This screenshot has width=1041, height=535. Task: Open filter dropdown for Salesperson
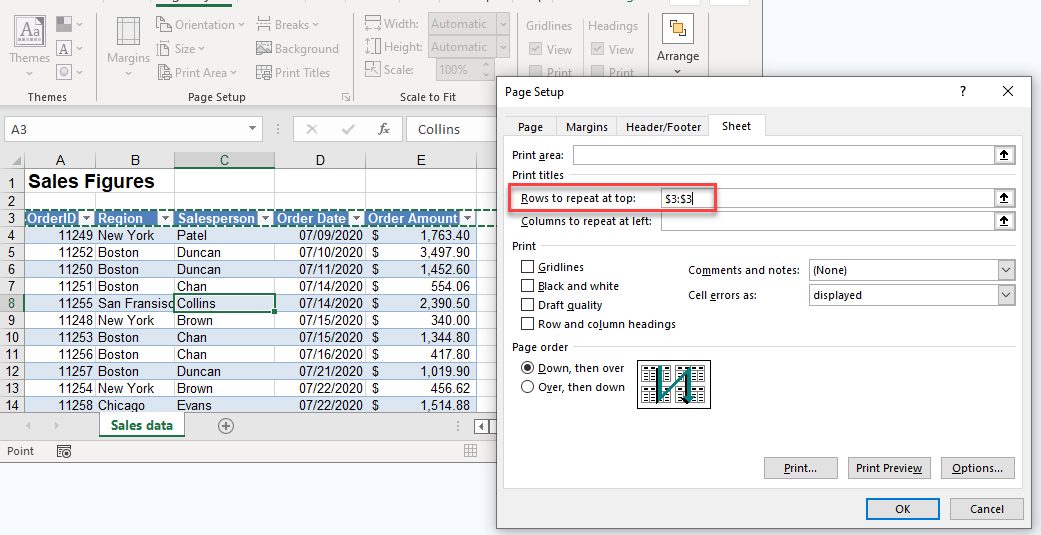pos(266,218)
